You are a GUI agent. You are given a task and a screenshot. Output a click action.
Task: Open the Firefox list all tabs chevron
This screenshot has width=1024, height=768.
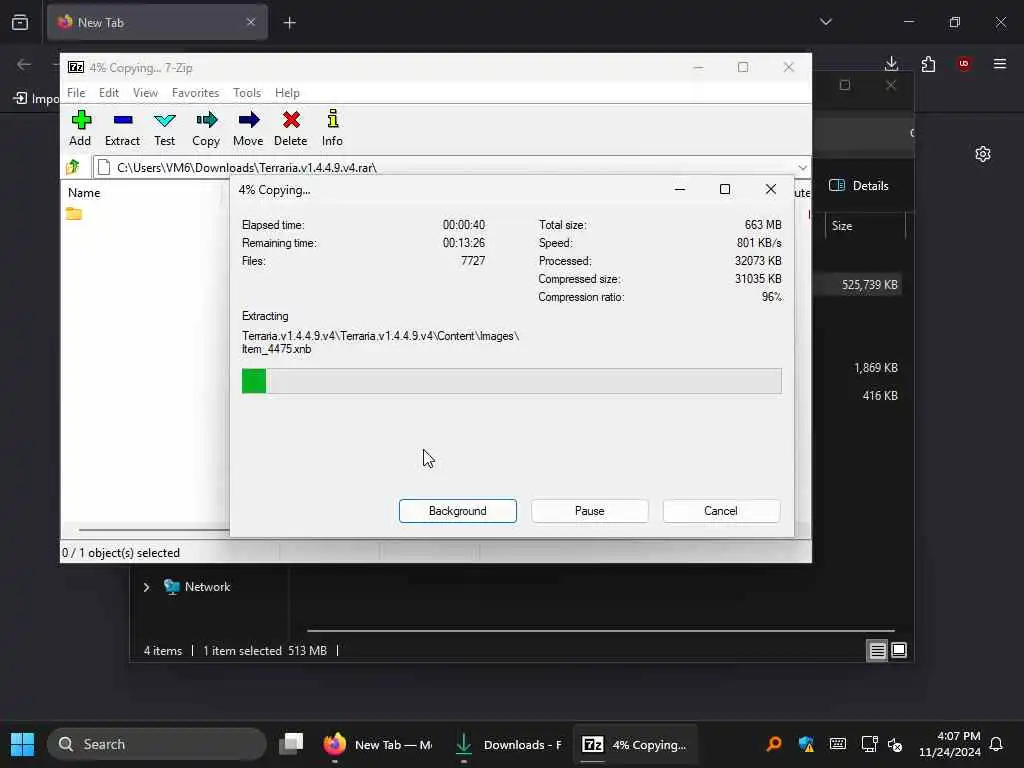825,22
